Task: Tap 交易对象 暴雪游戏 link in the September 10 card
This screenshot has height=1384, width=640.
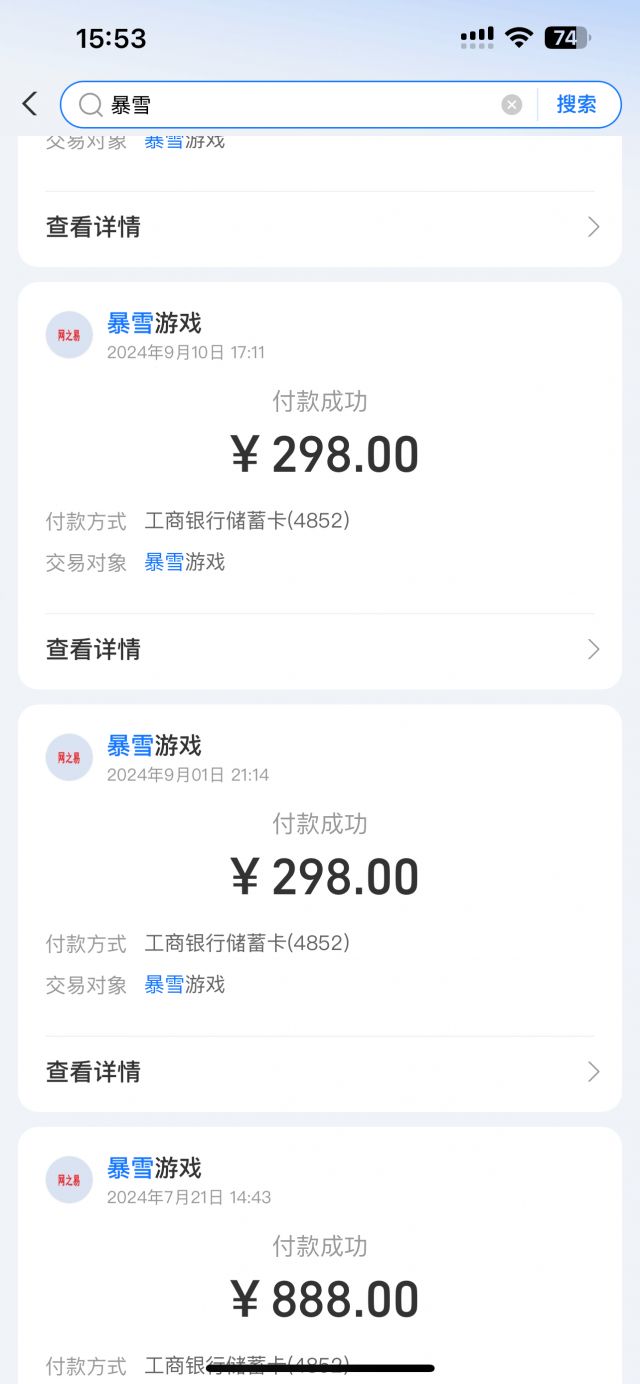Action: pyautogui.click(x=185, y=562)
